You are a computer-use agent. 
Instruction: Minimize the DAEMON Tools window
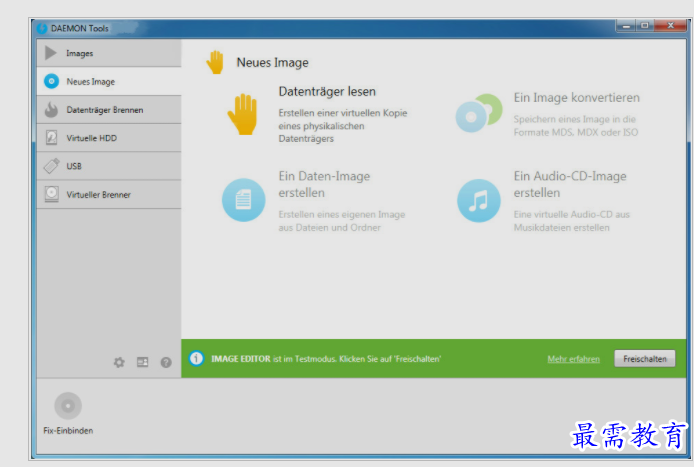tap(626, 26)
